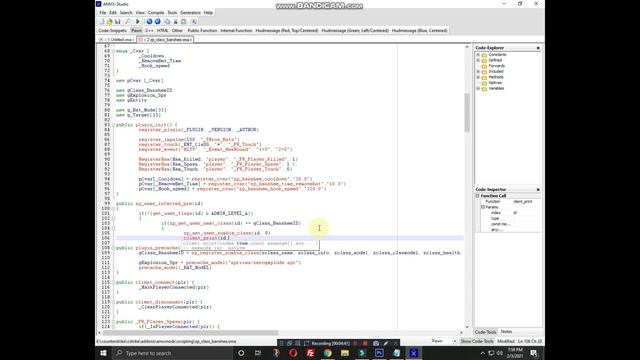Click the green Compile play icon
Image resolution: width=640 pixels, height=360 pixels.
click(138, 22)
